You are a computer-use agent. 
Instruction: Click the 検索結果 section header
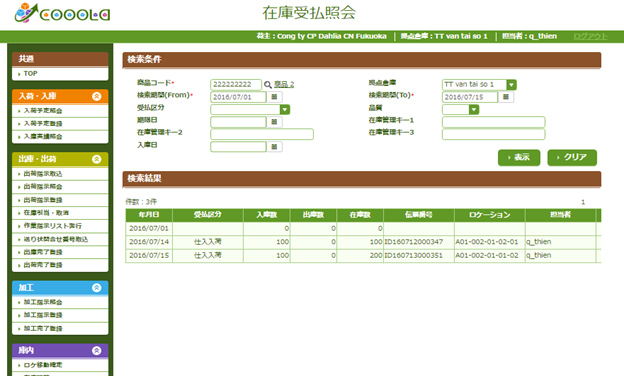tap(362, 179)
